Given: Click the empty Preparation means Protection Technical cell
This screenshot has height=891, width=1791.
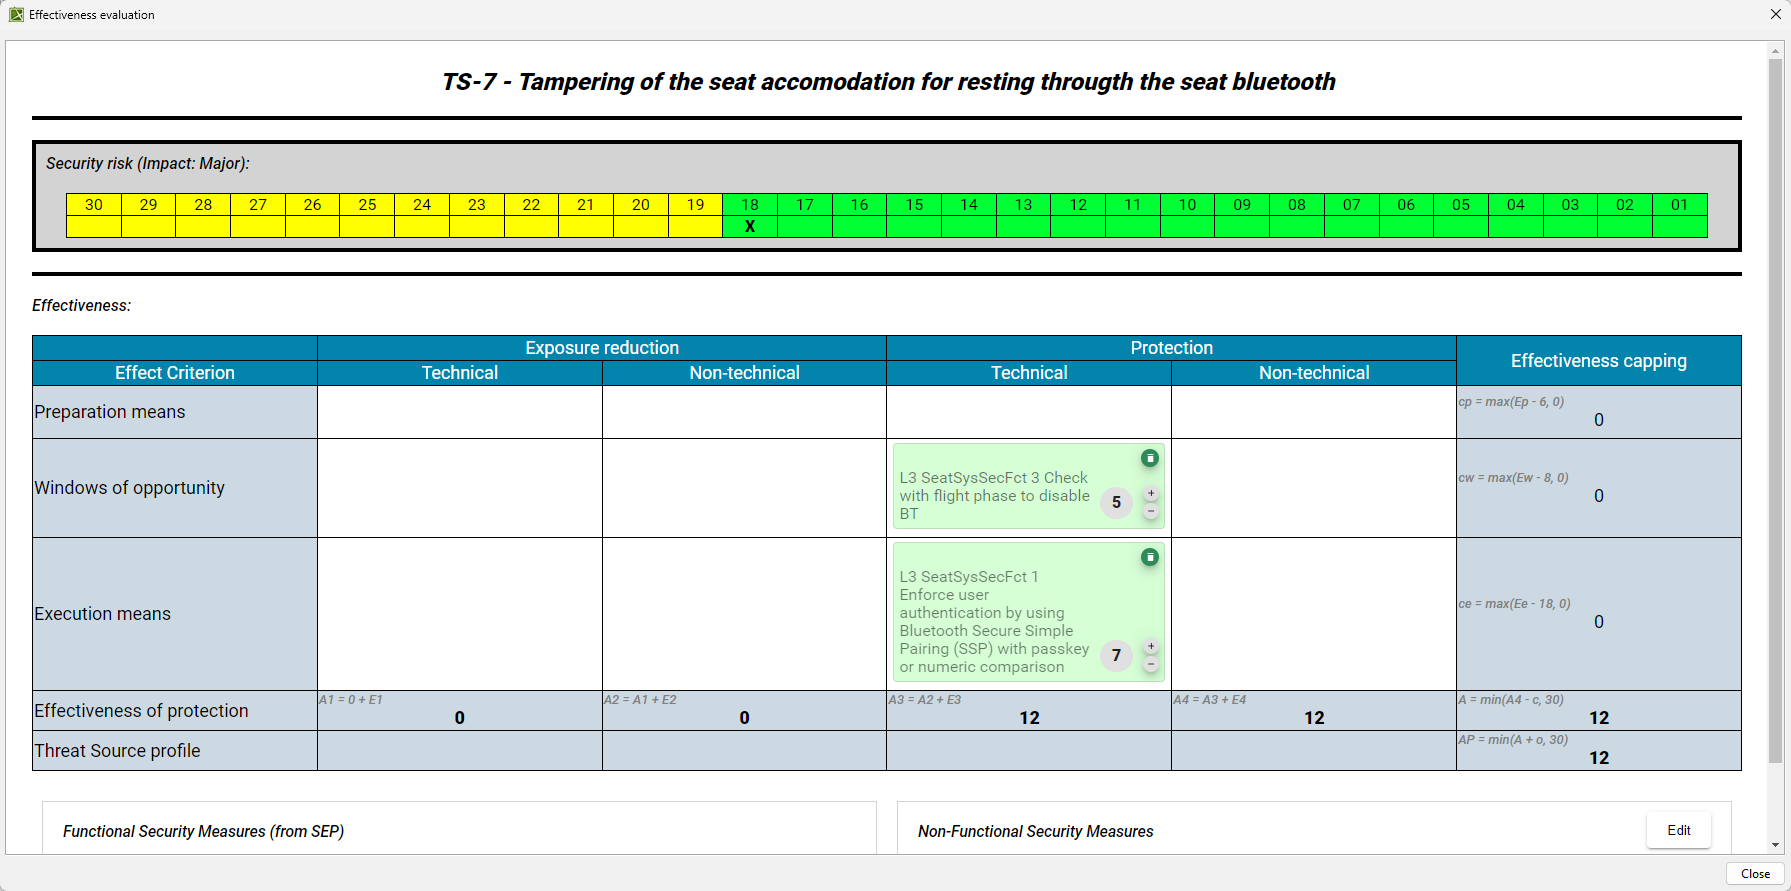Looking at the screenshot, I should pyautogui.click(x=1028, y=412).
